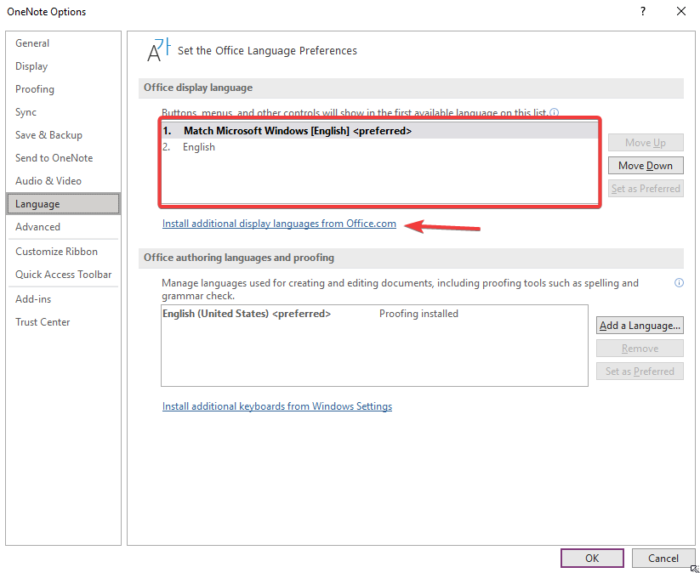
Task: Click the Office display language header
Action: click(x=198, y=87)
